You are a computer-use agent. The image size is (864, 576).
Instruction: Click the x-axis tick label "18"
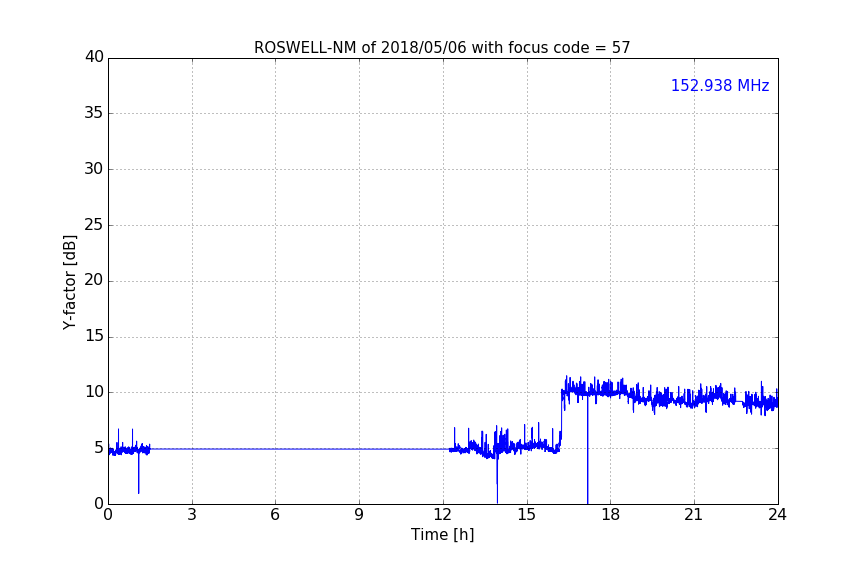coord(611,515)
